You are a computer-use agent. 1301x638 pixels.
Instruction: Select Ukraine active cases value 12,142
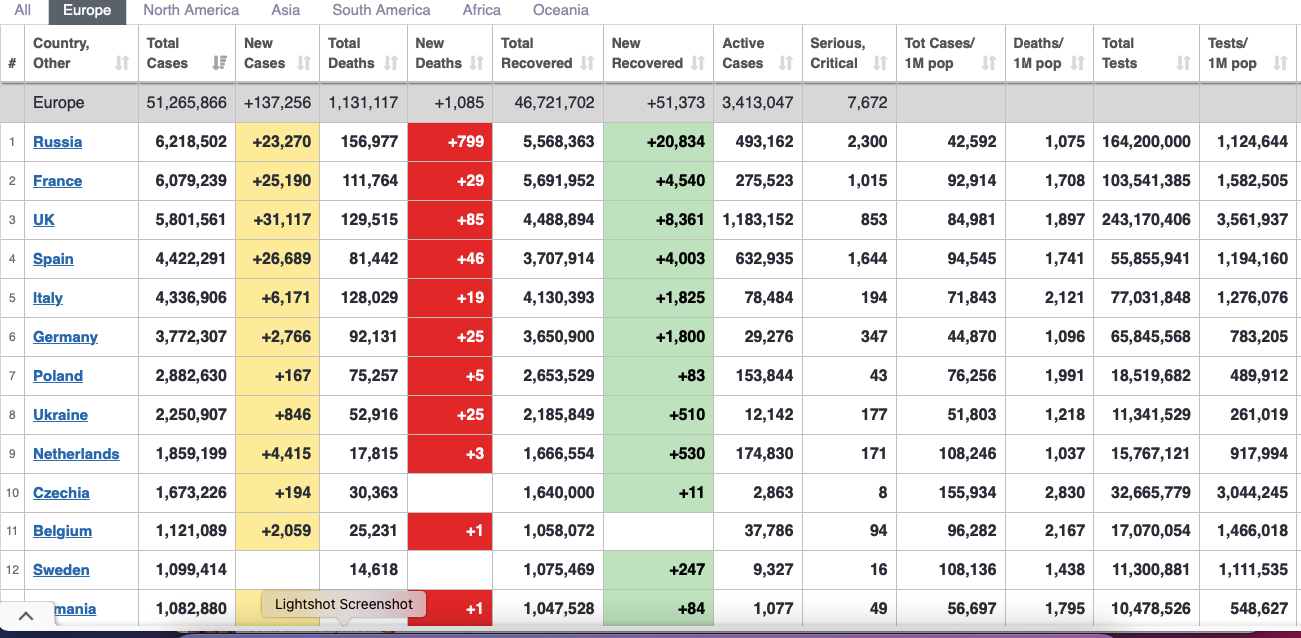point(769,415)
